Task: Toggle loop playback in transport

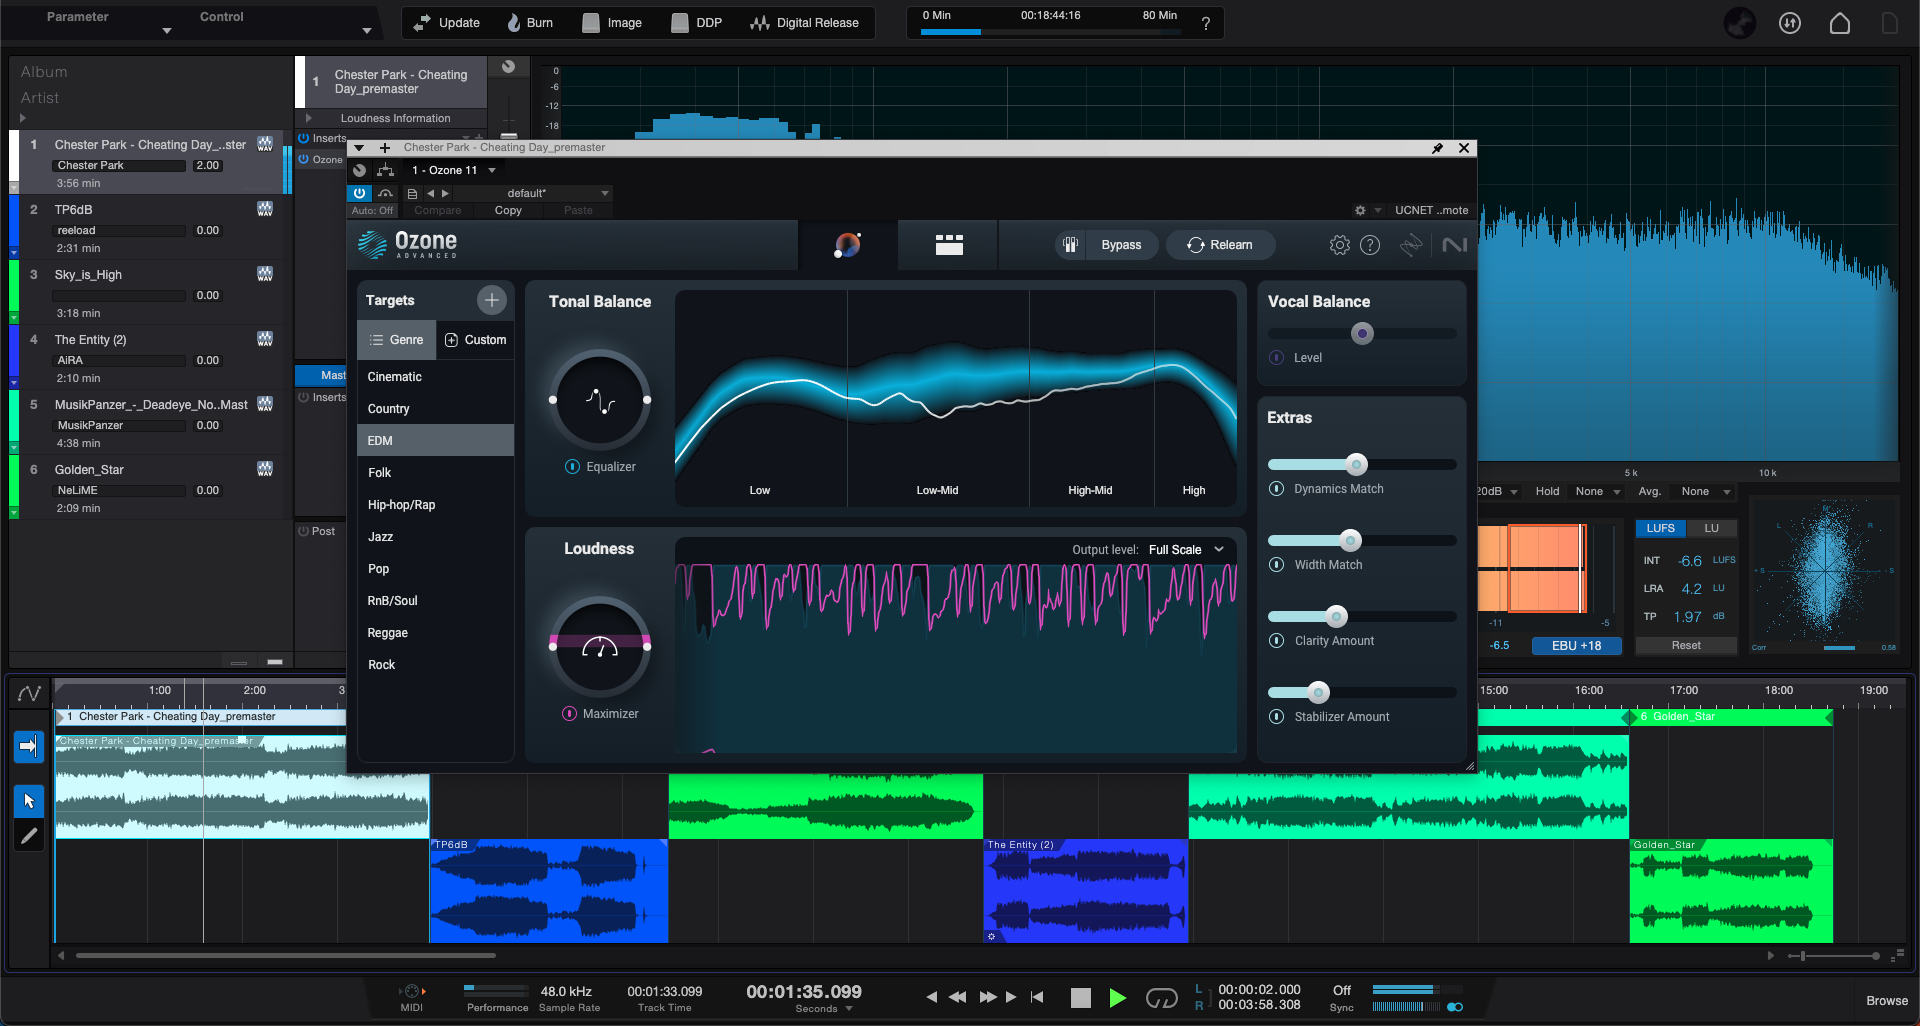Action: tap(1162, 998)
